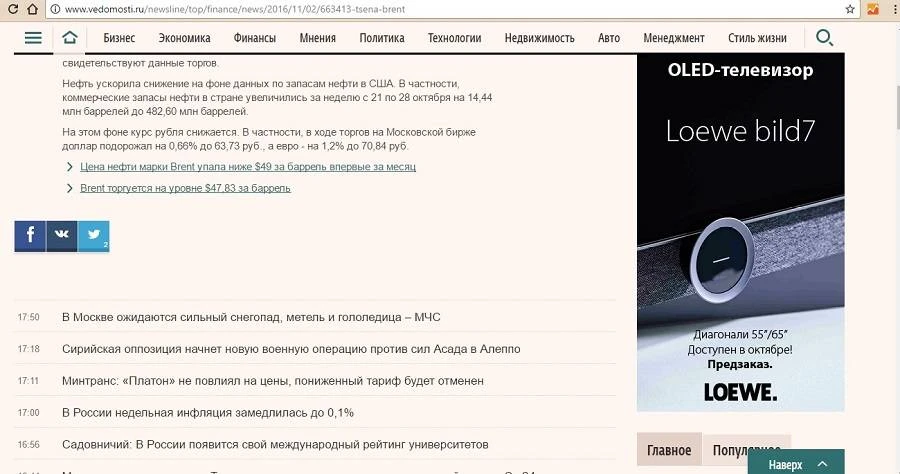Share article on VK
The width and height of the screenshot is (900, 474).
tap(61, 236)
